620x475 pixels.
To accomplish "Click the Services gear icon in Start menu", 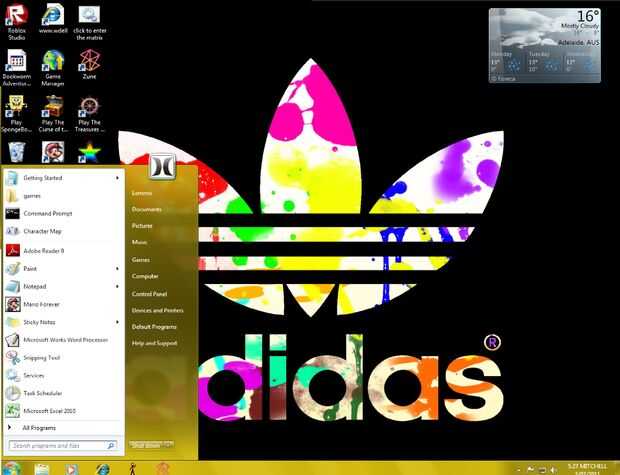I will click(x=13, y=375).
